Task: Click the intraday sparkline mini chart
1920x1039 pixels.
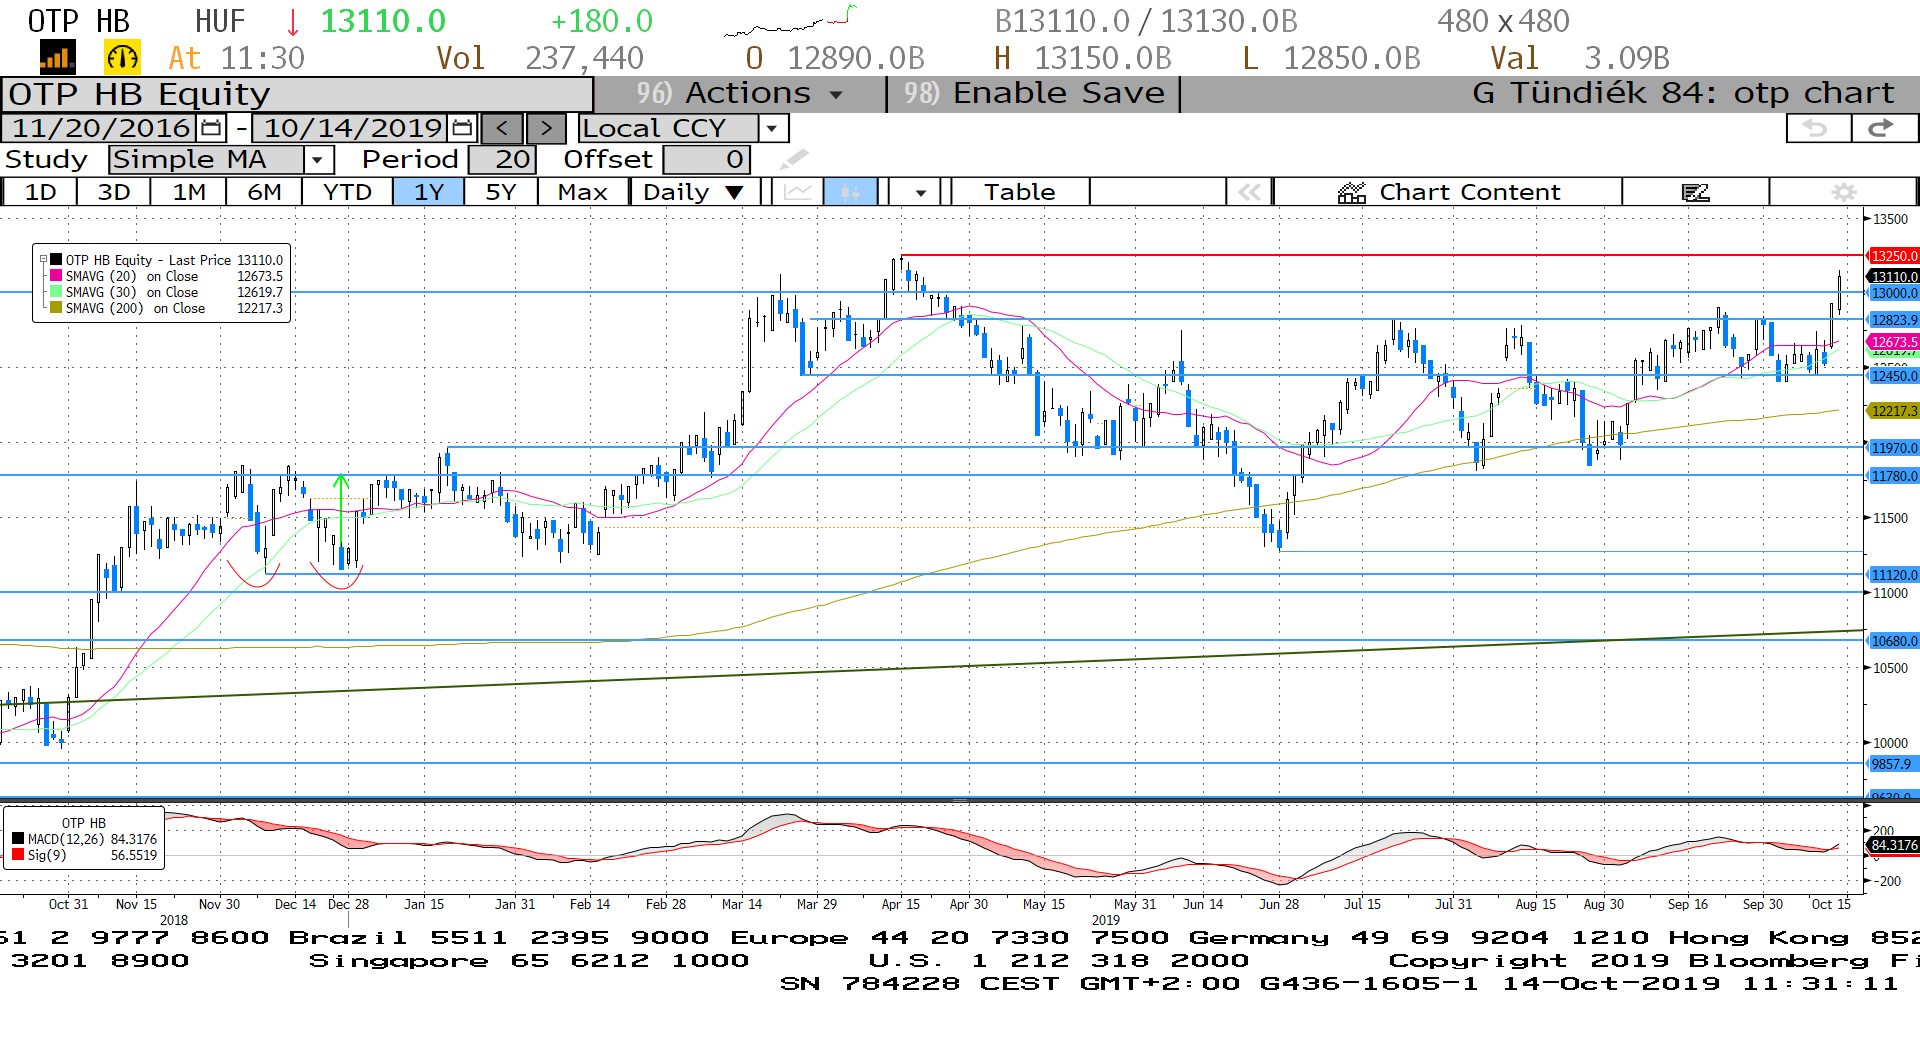Action: pyautogui.click(x=790, y=21)
